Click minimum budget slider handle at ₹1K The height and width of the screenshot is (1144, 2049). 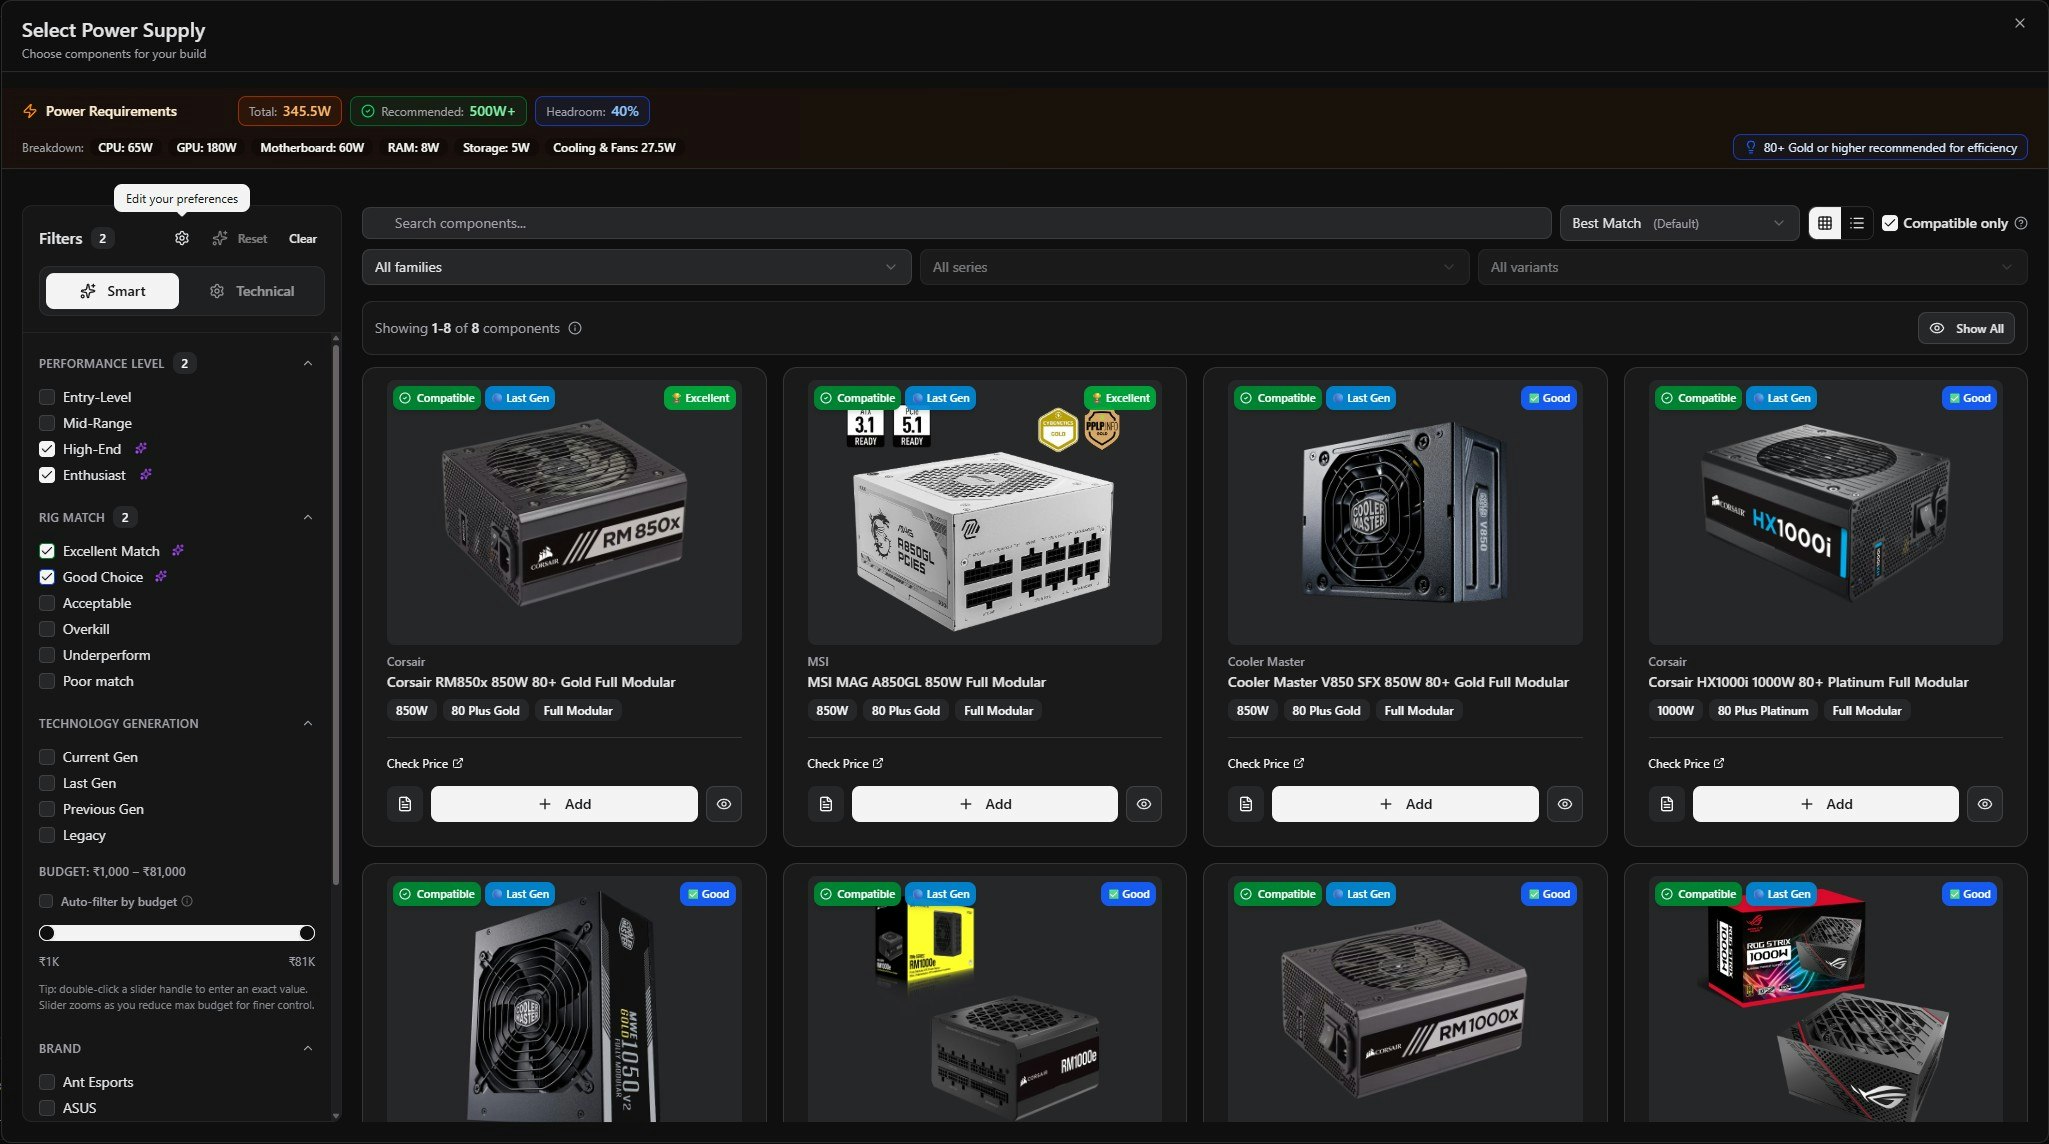47,933
